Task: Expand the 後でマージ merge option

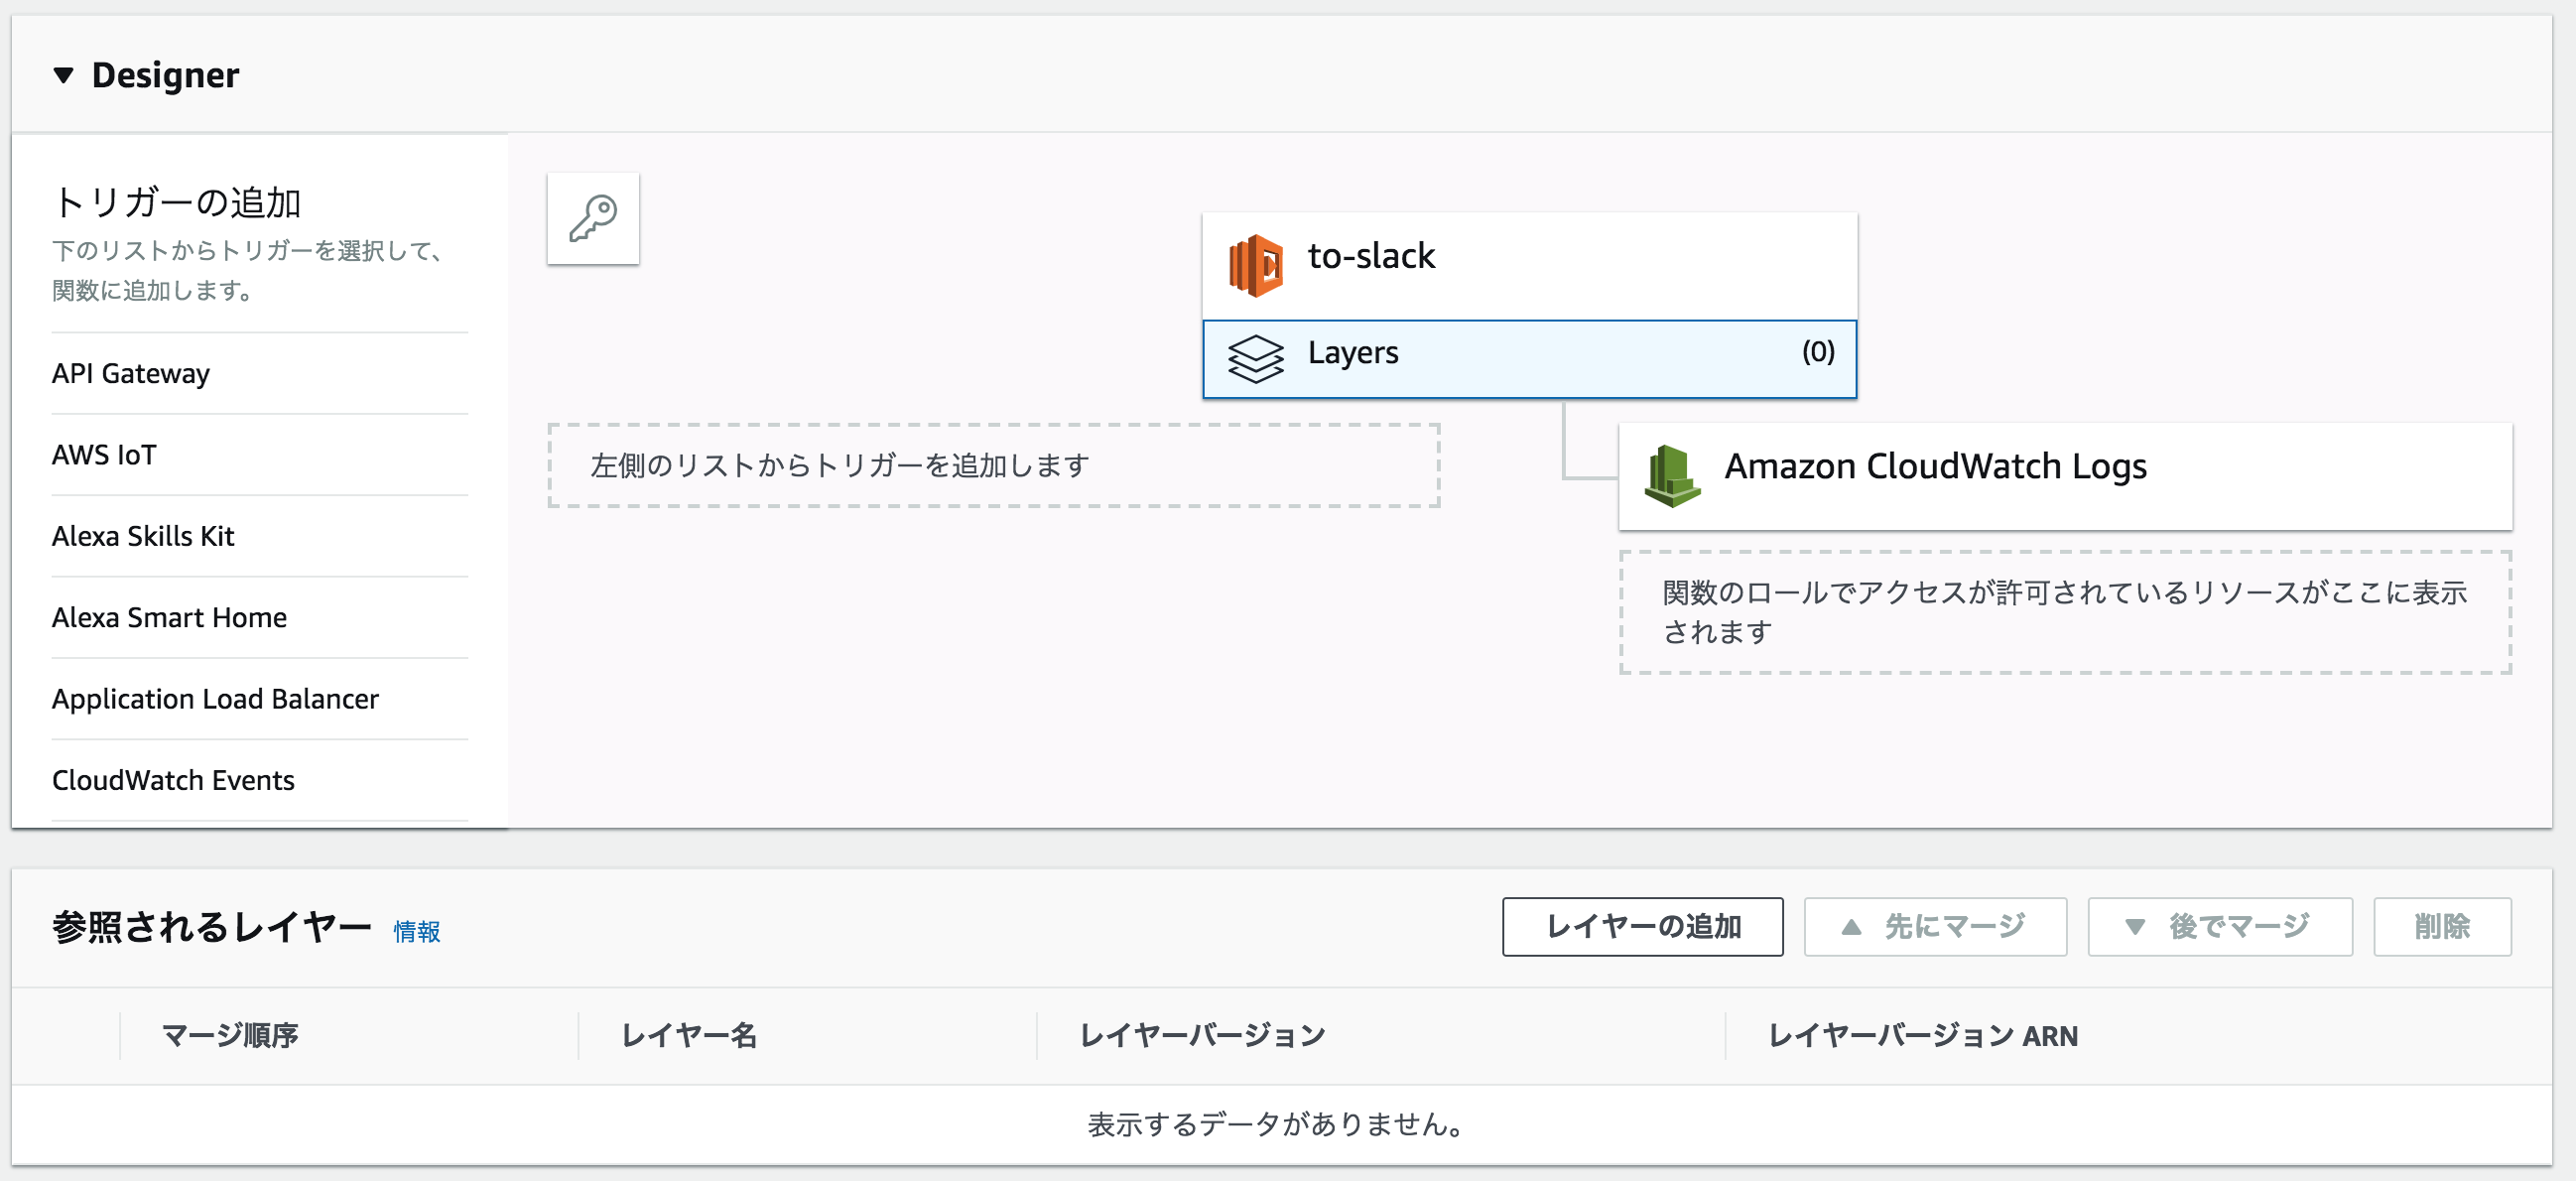Action: pos(2220,927)
